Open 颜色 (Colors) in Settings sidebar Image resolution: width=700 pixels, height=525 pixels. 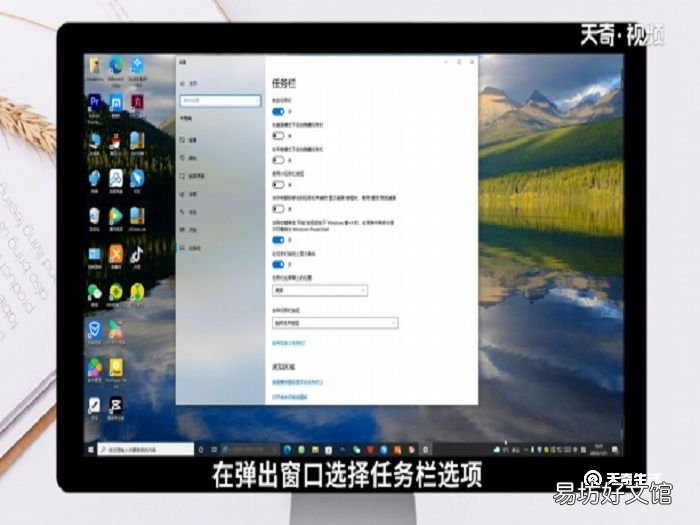(189, 158)
